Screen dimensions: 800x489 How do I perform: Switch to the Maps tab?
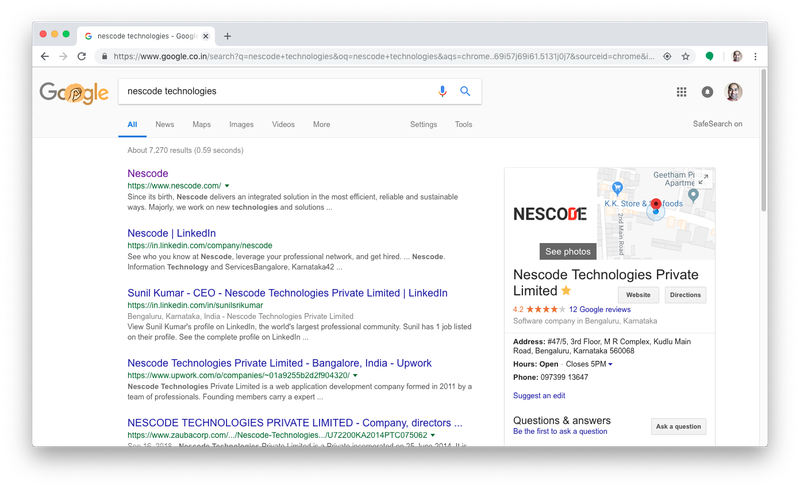pyautogui.click(x=202, y=124)
